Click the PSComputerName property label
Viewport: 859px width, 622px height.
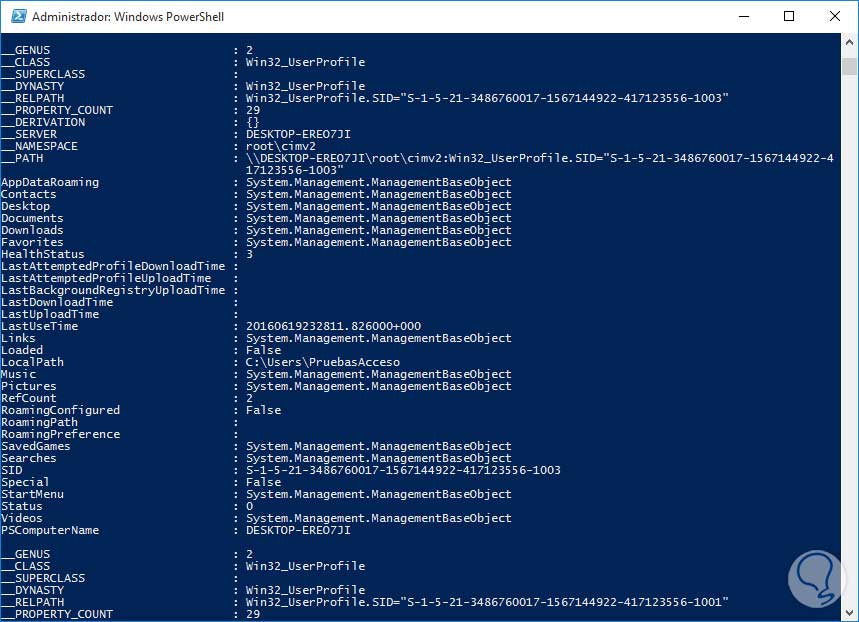click(50, 530)
